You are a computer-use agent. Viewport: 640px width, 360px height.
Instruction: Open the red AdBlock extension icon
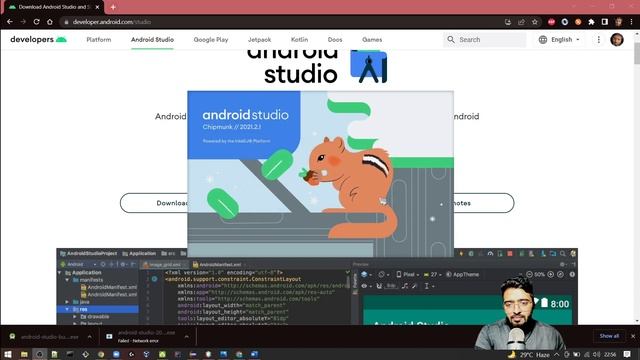pos(551,22)
